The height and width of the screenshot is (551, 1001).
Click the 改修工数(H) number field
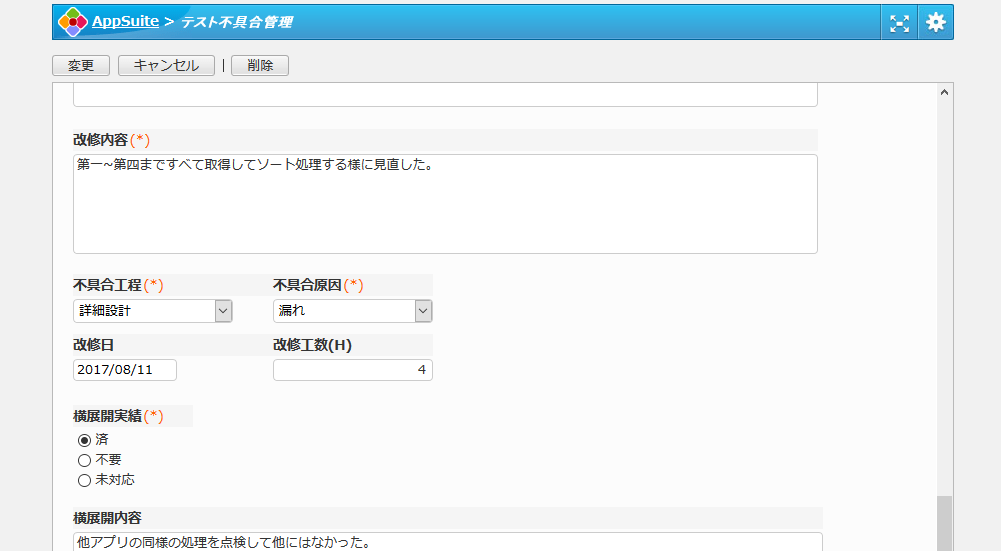[x=353, y=370]
